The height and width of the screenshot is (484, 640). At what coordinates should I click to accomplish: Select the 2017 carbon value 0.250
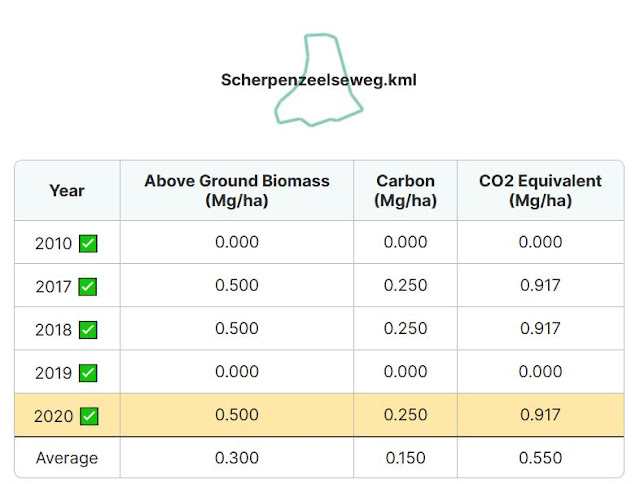pyautogui.click(x=405, y=285)
